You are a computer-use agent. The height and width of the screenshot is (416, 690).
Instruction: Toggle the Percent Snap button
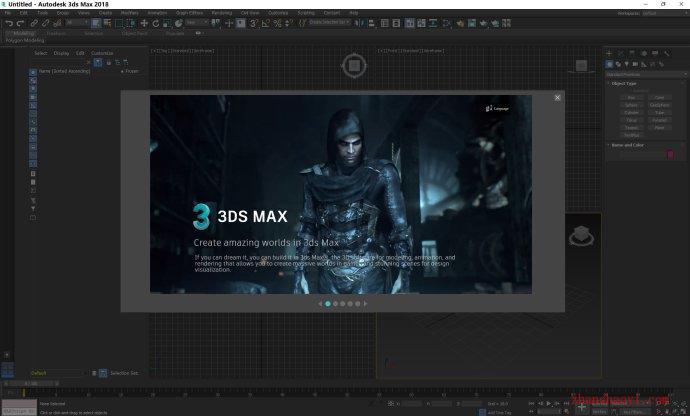[x=277, y=23]
